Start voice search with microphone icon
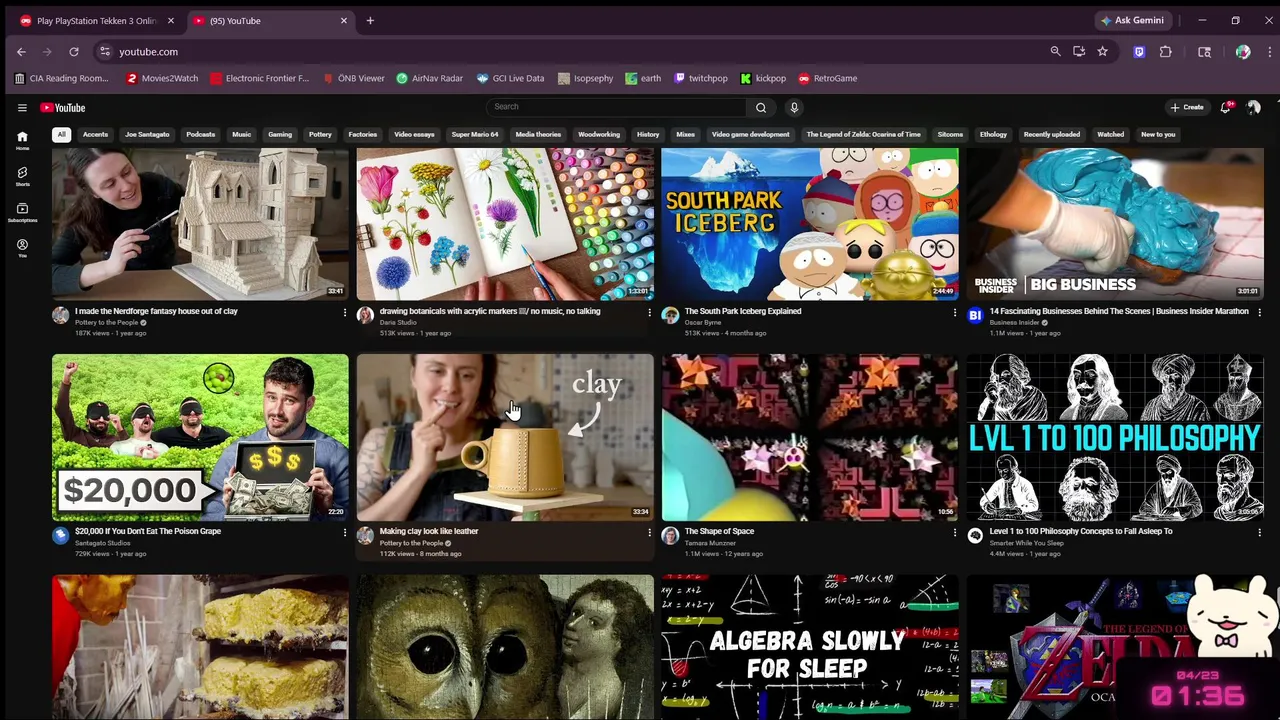Image resolution: width=1280 pixels, height=720 pixels. pyautogui.click(x=794, y=107)
